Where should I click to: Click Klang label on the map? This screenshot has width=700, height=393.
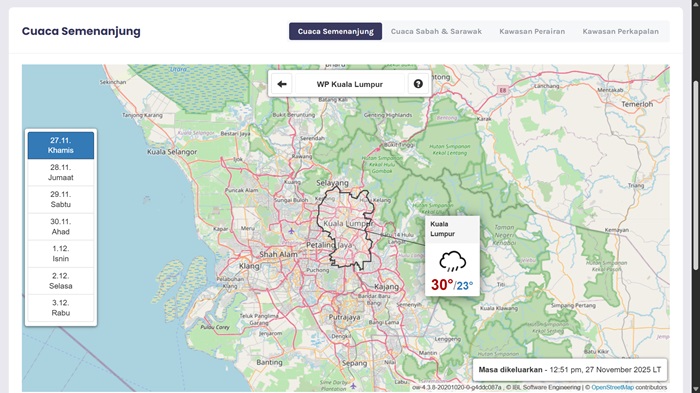point(249,266)
